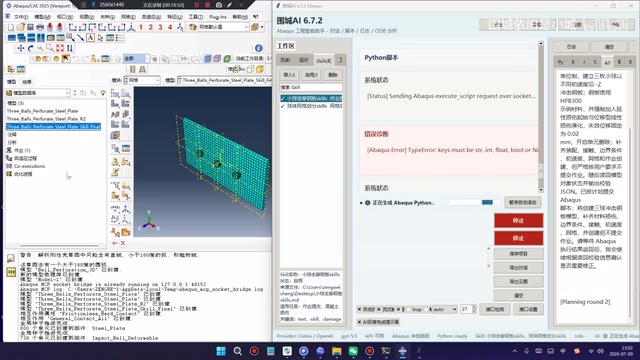The height and width of the screenshot is (360, 640).
Task: Open File Explorer from taskbar
Action: click(x=336, y=351)
